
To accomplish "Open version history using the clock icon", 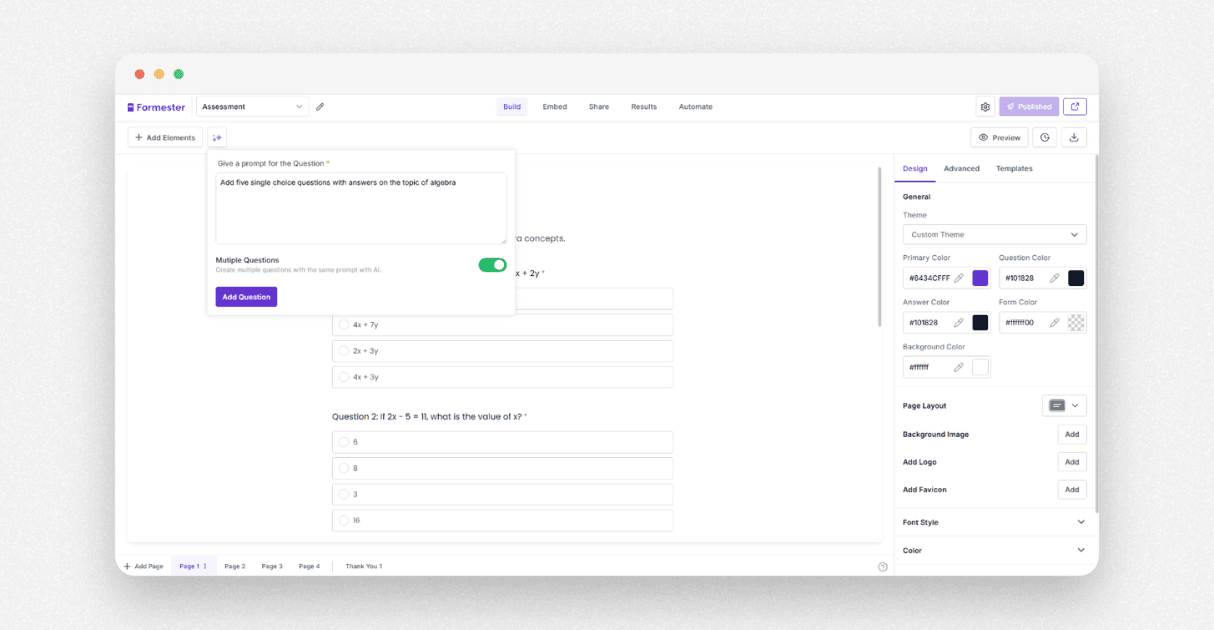I will (x=1044, y=137).
